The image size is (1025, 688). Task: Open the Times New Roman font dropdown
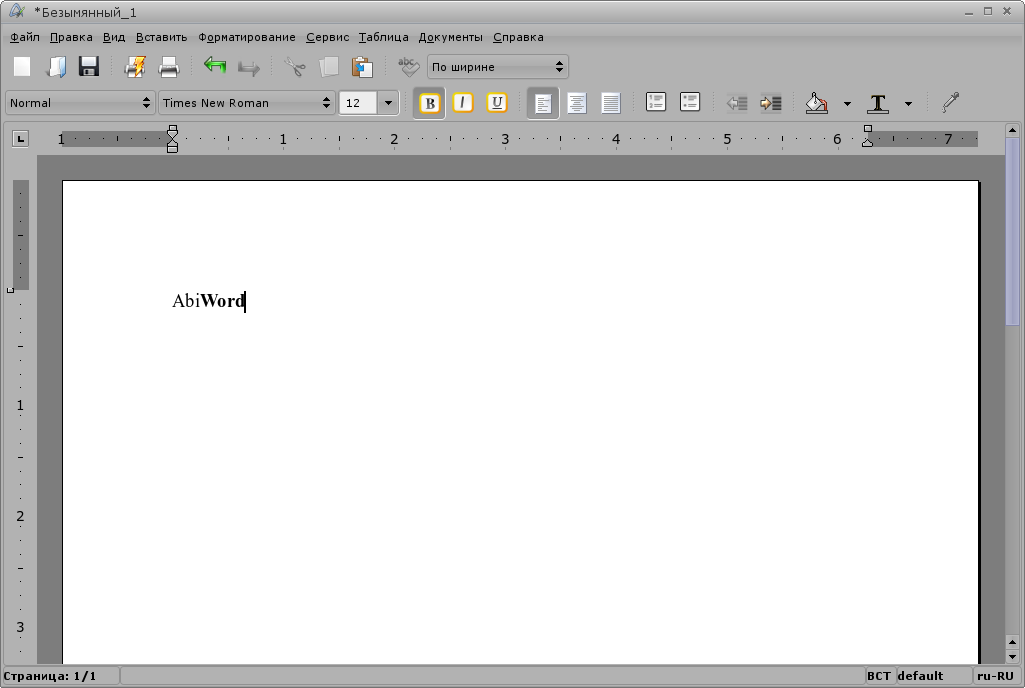[x=246, y=103]
